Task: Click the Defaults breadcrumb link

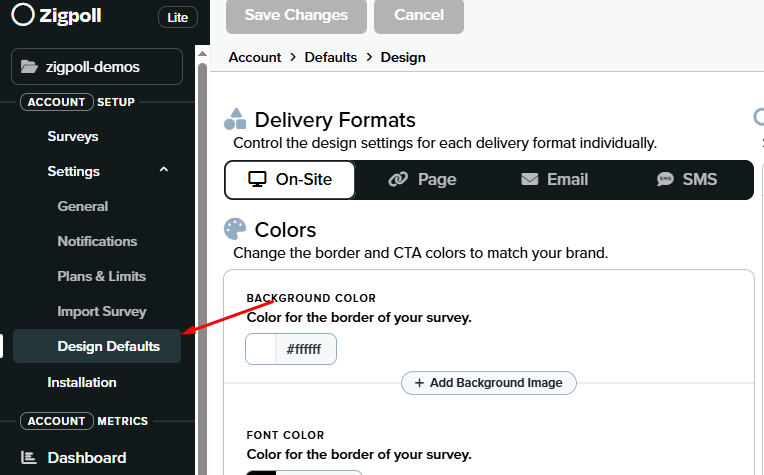Action: 331,57
